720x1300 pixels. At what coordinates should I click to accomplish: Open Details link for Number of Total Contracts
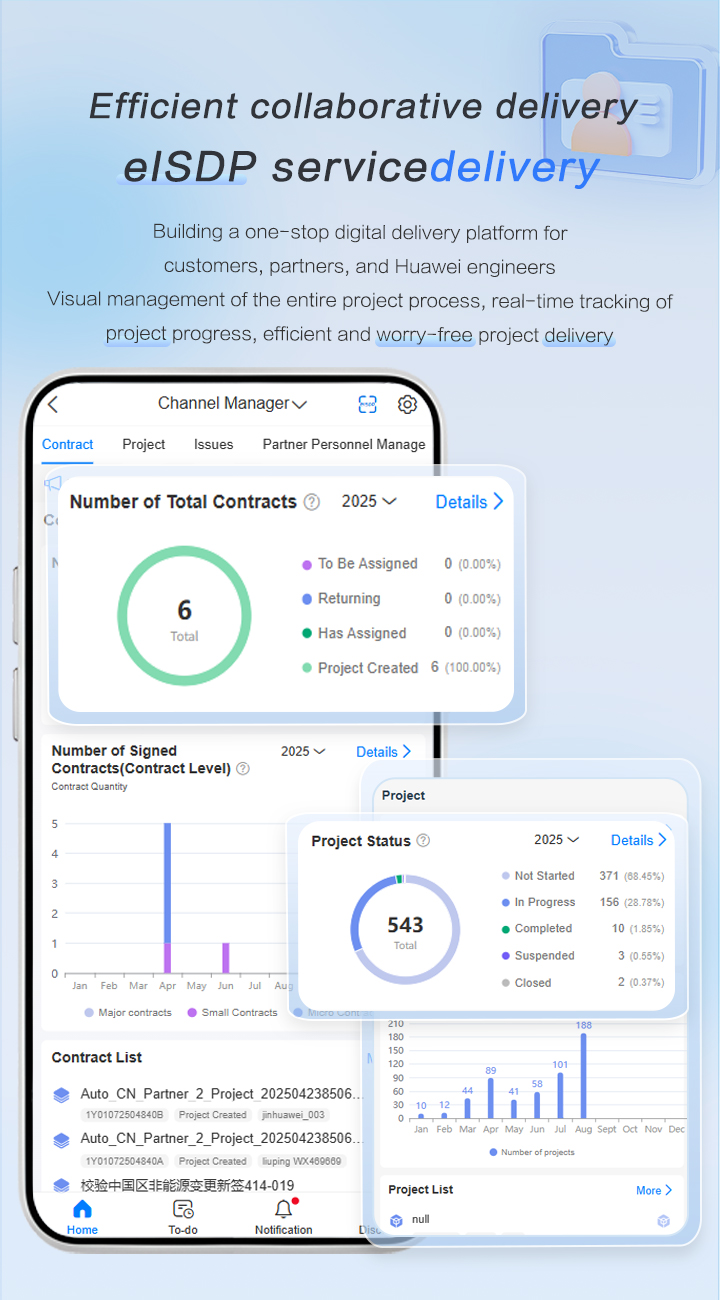pyautogui.click(x=469, y=502)
